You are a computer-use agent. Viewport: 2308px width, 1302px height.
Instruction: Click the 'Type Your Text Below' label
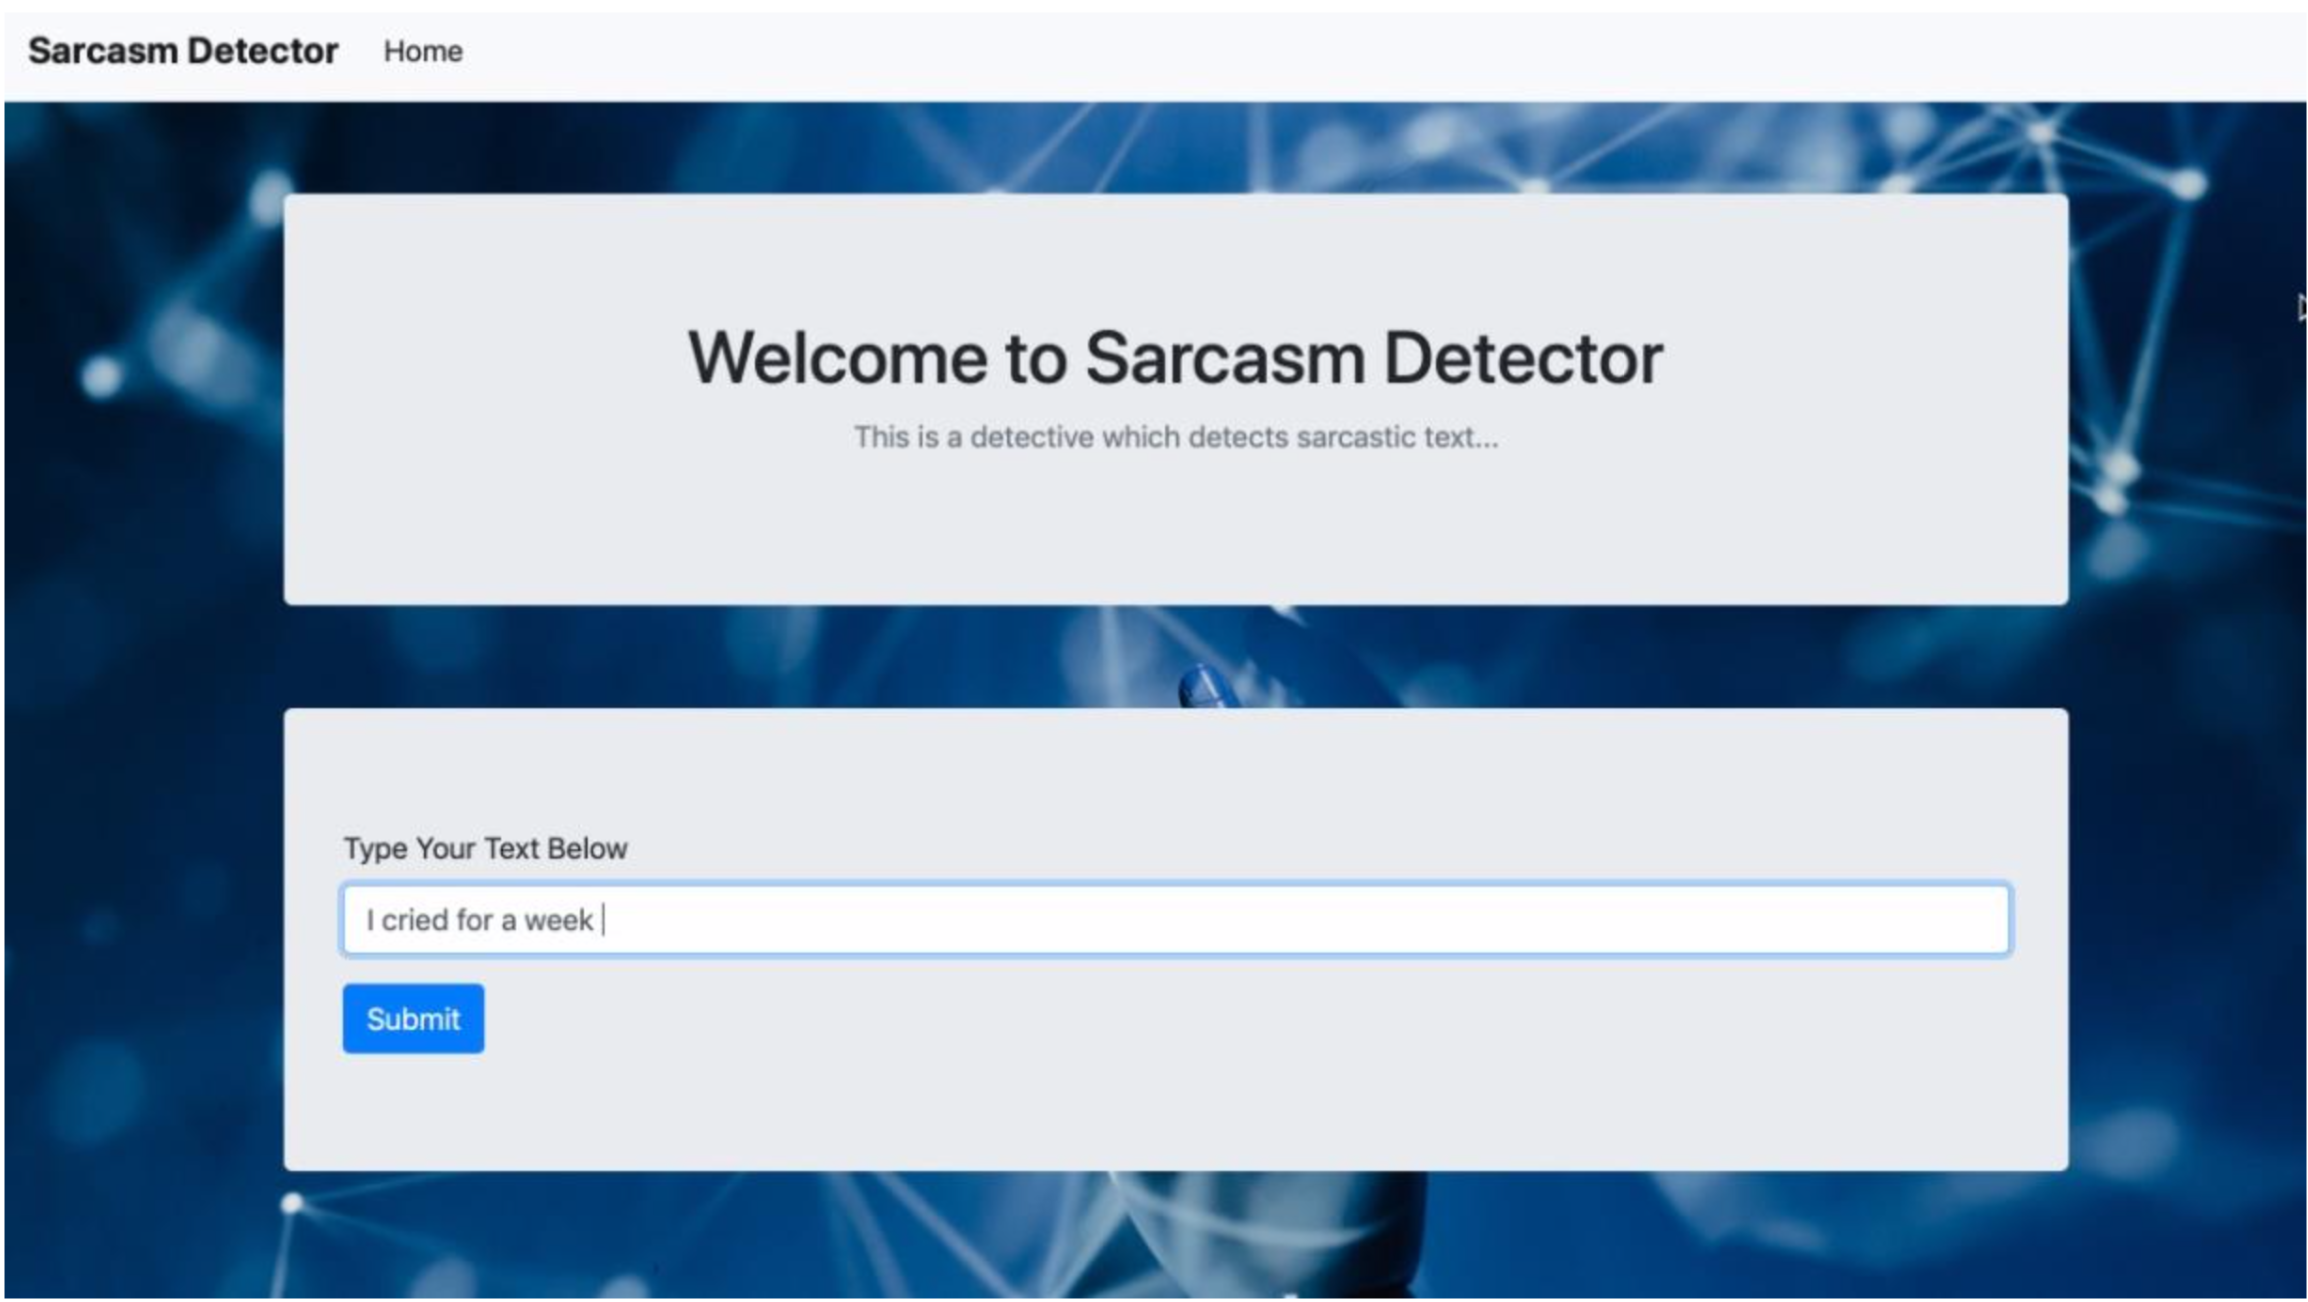(x=486, y=847)
